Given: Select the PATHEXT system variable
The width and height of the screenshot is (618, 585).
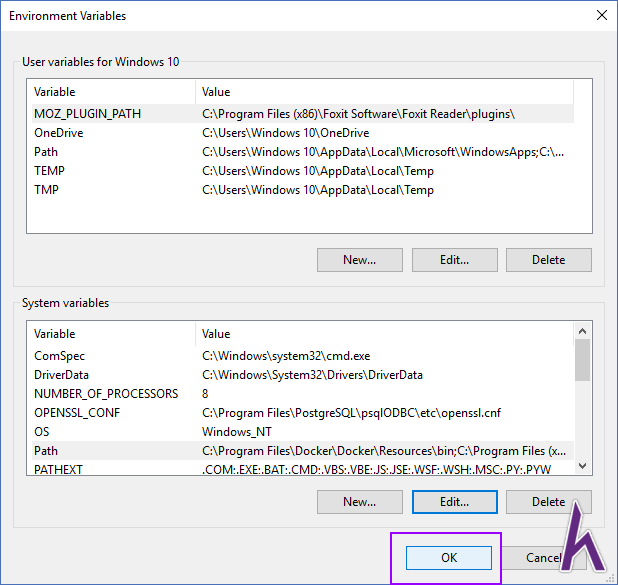Looking at the screenshot, I should [303, 469].
